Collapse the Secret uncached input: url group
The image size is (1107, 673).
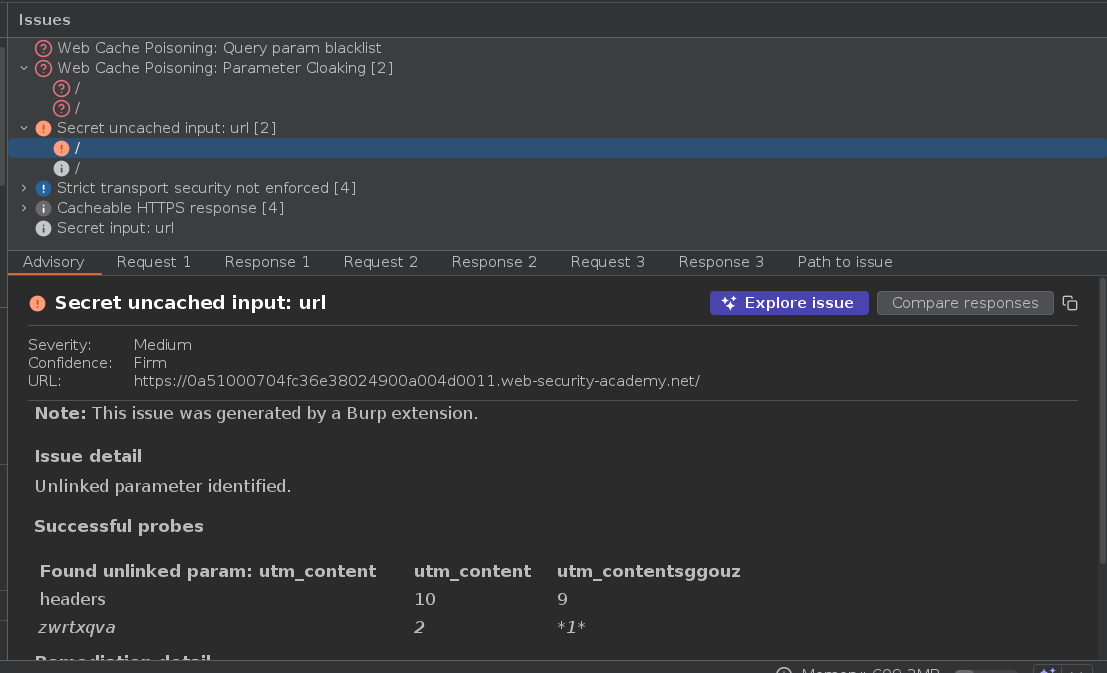tap(25, 128)
